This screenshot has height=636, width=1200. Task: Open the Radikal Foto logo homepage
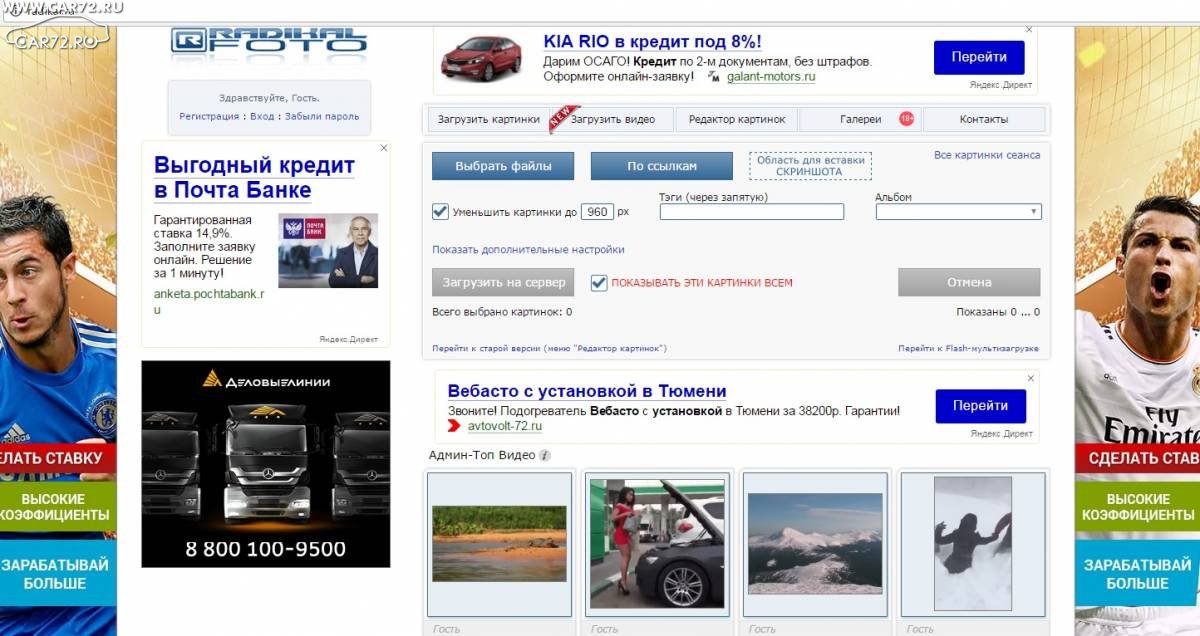point(269,41)
